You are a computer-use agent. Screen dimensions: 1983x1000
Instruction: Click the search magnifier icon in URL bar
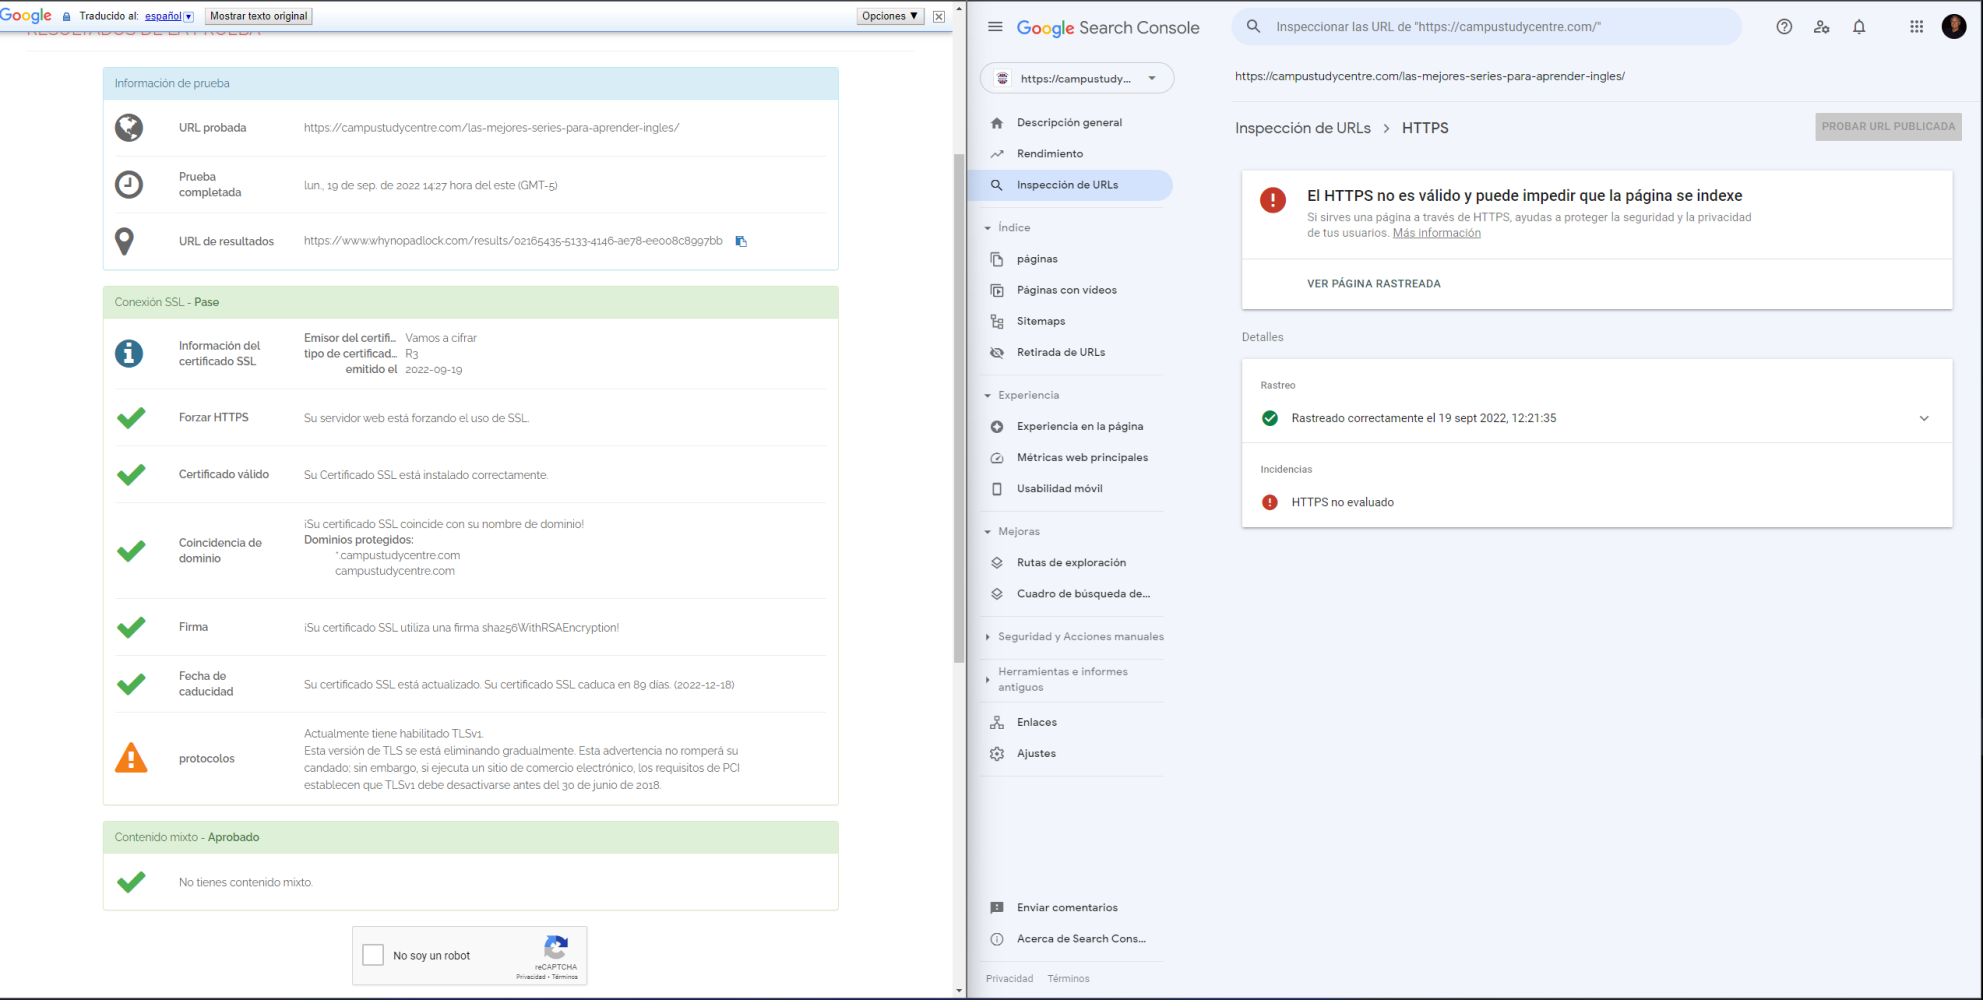(x=1253, y=27)
